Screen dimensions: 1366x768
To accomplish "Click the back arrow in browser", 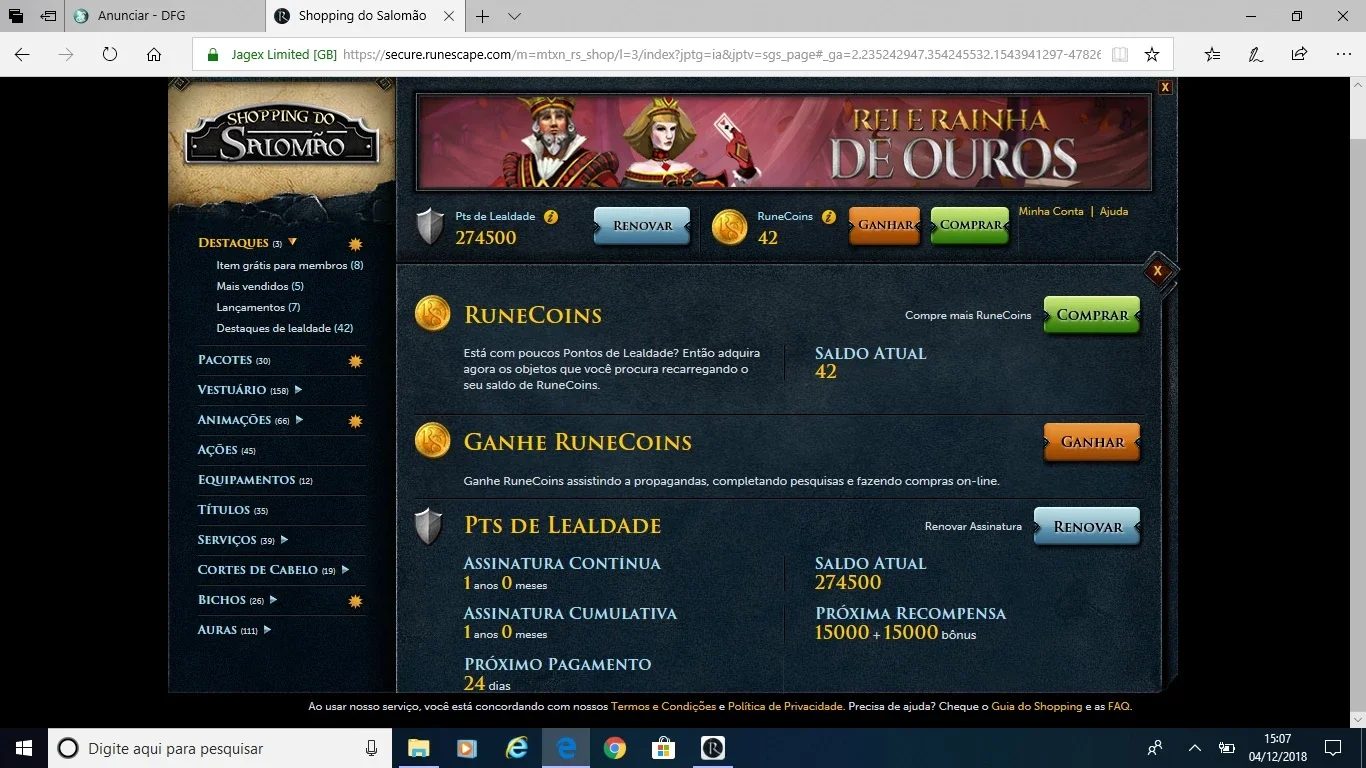I will coord(22,54).
